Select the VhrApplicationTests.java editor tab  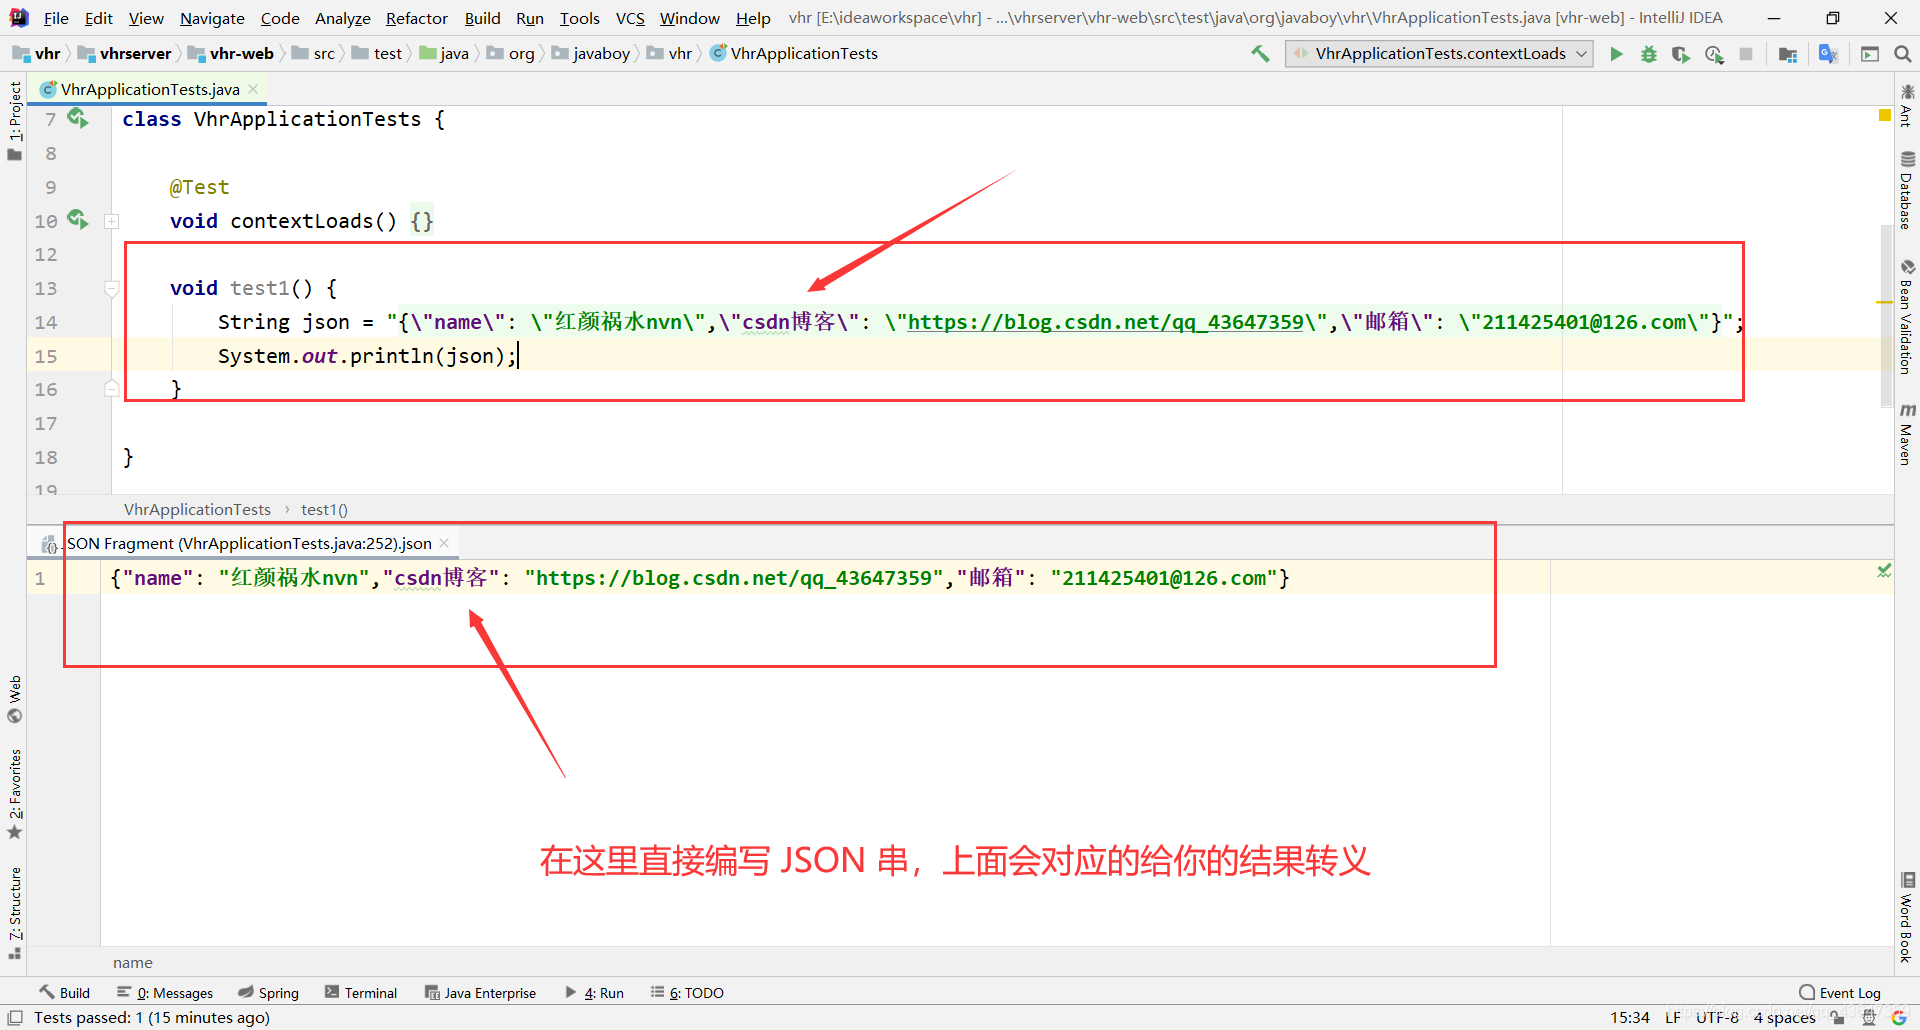pos(150,89)
